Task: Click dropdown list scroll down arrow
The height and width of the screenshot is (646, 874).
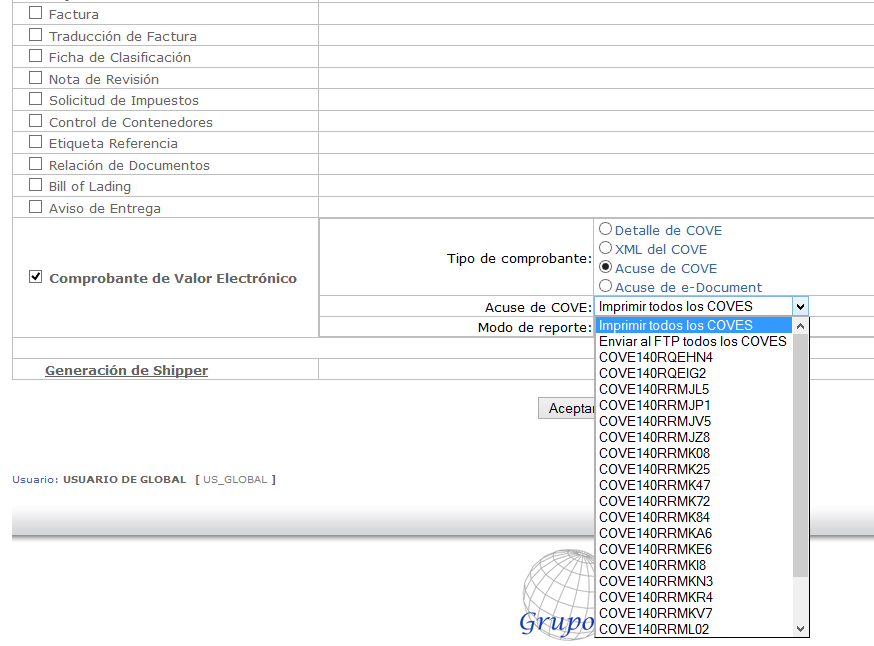Action: [x=800, y=629]
